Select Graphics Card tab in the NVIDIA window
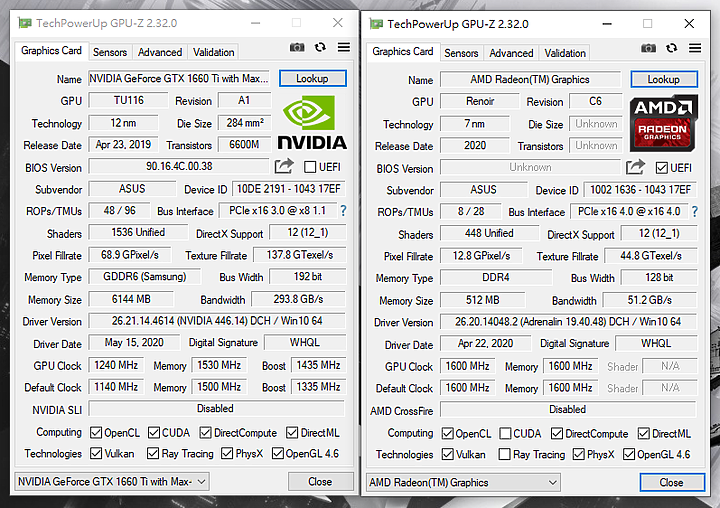Viewport: 720px width, 508px height. [x=51, y=51]
